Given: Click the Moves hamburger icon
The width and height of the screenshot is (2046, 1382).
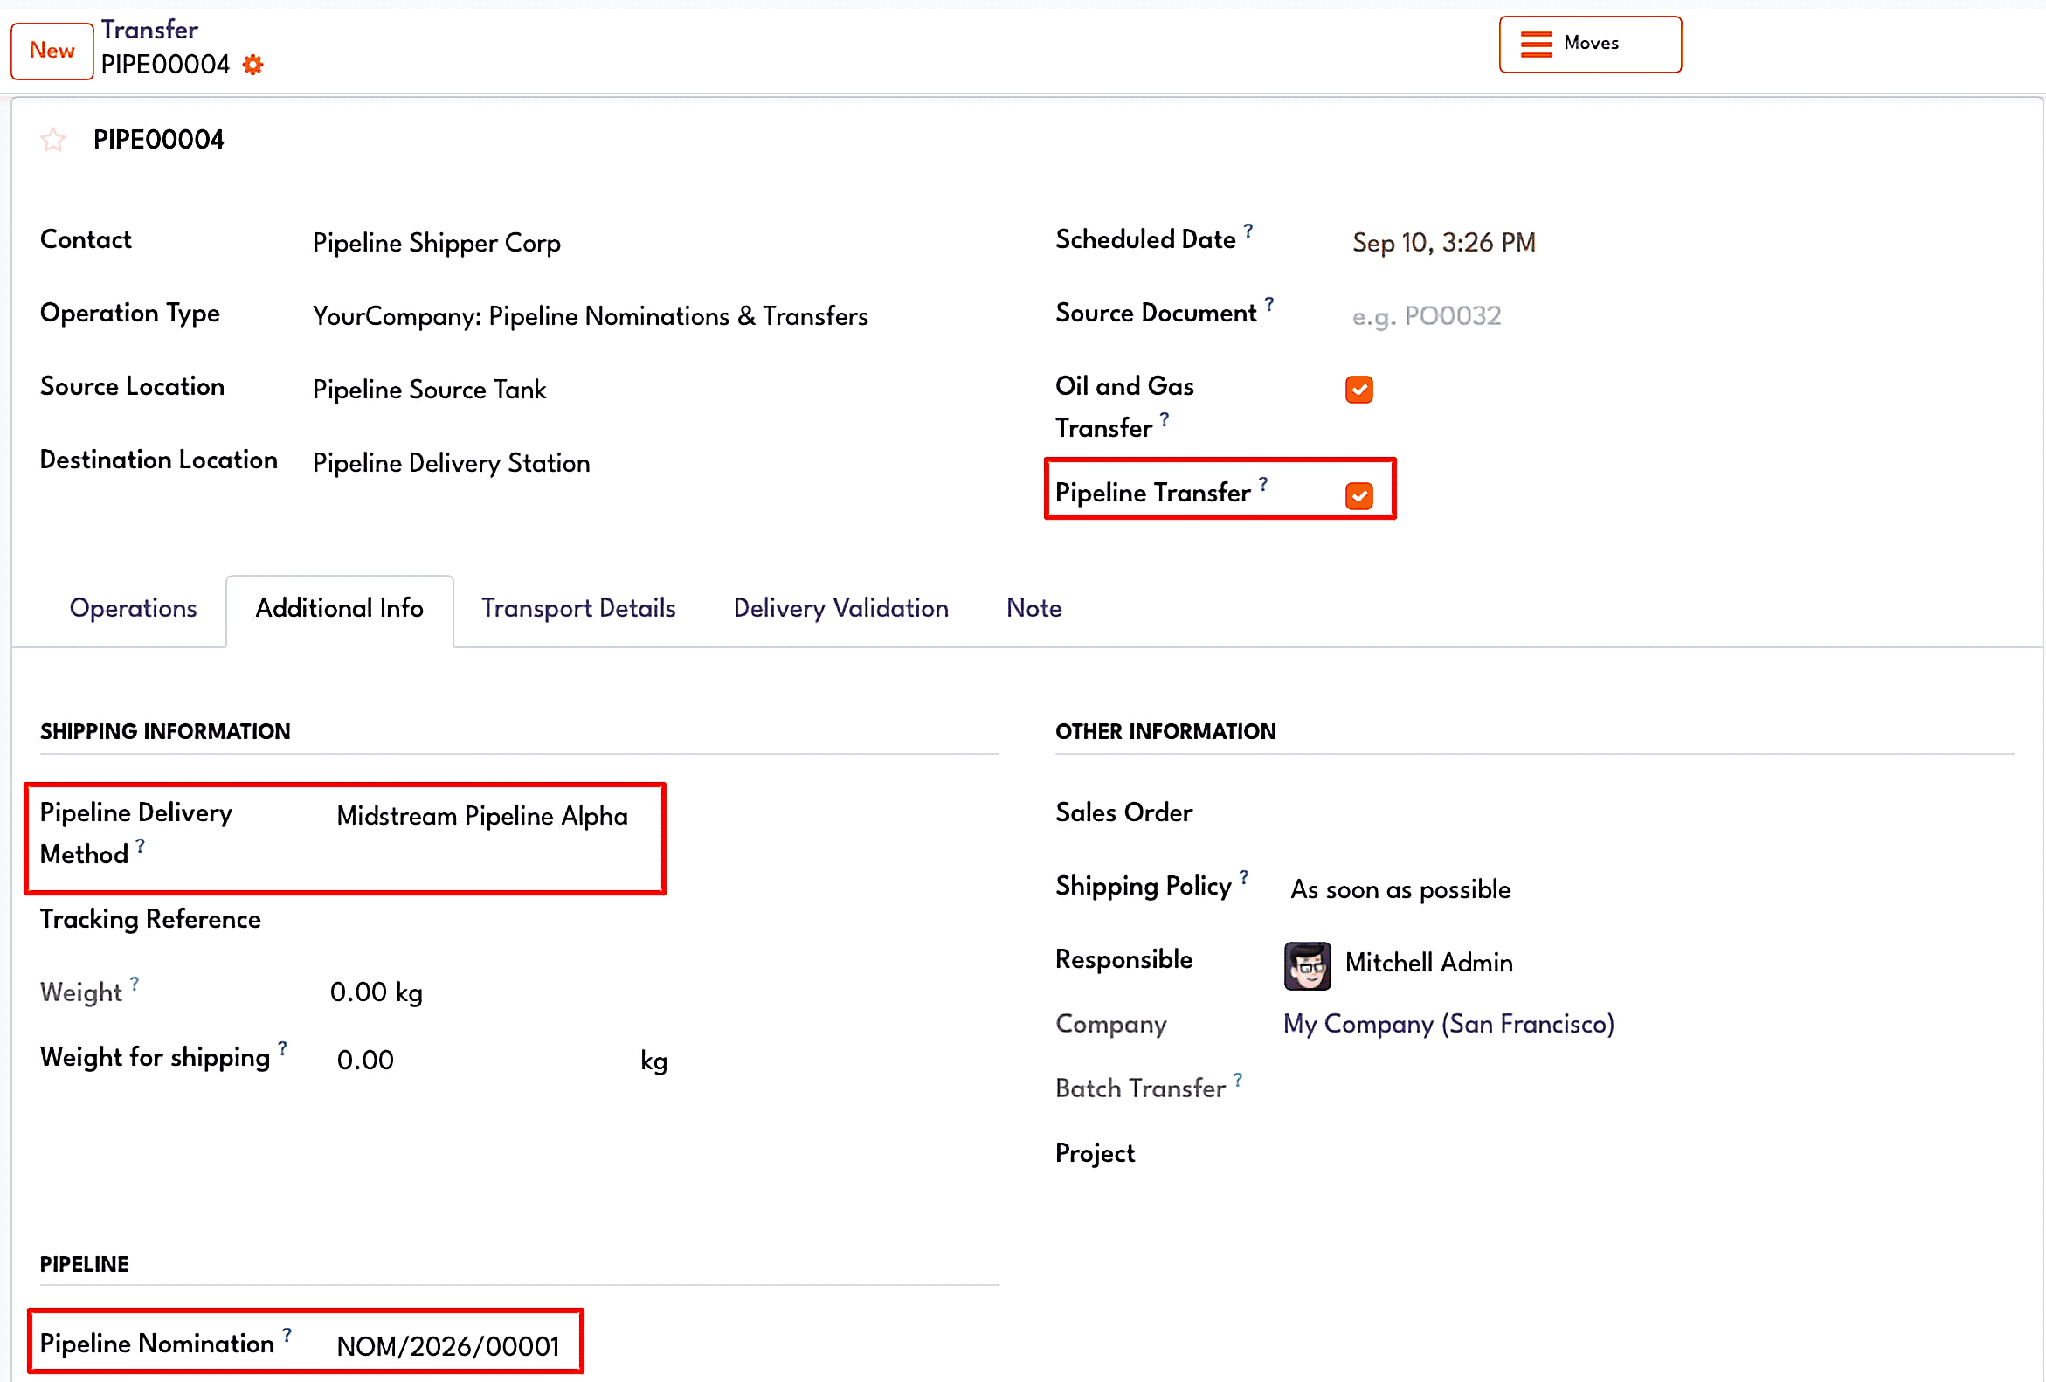Looking at the screenshot, I should click(1536, 44).
